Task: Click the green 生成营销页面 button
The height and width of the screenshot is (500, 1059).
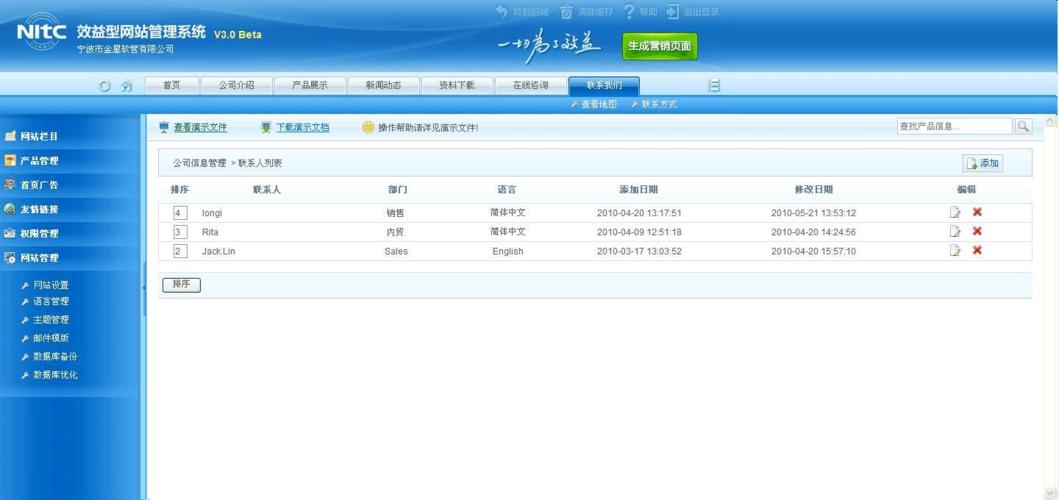Action: (x=660, y=46)
